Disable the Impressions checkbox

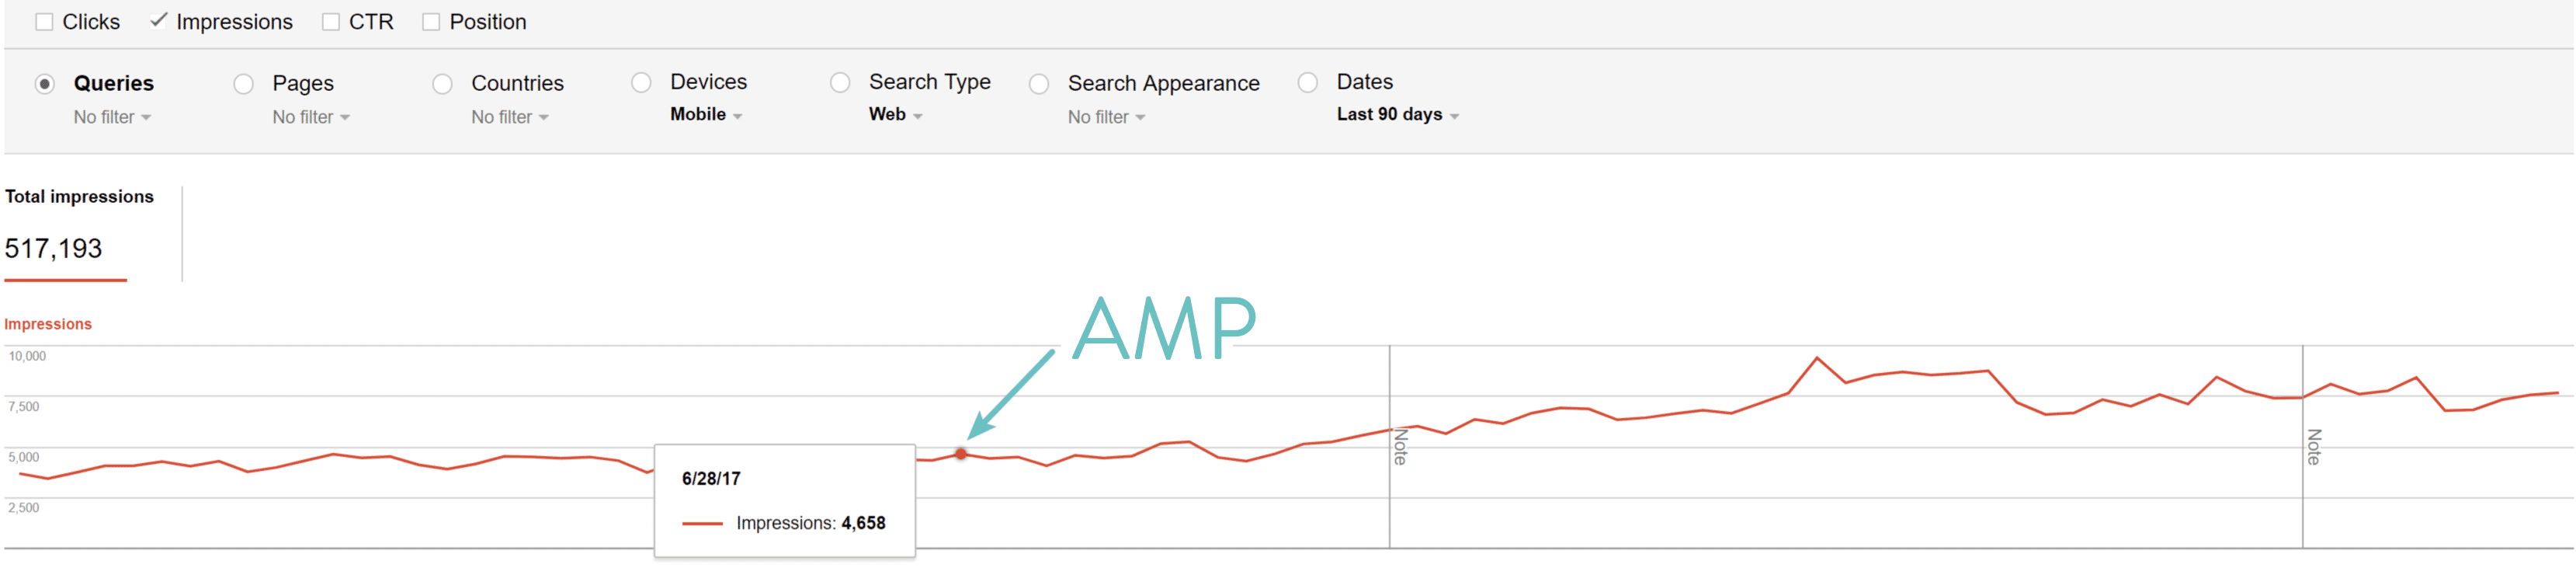158,20
